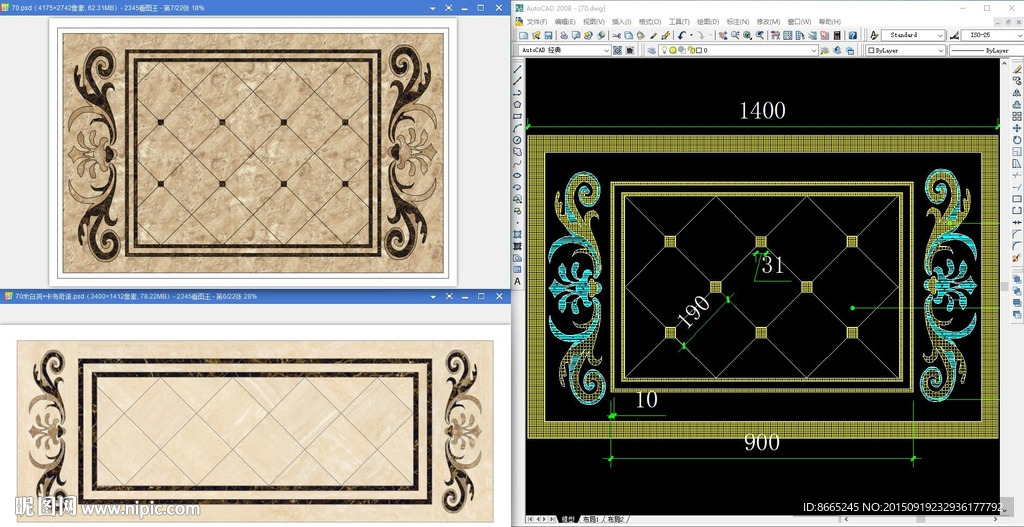Open the 文件(F) menu
The width and height of the screenshot is (1024, 527).
pyautogui.click(x=537, y=22)
